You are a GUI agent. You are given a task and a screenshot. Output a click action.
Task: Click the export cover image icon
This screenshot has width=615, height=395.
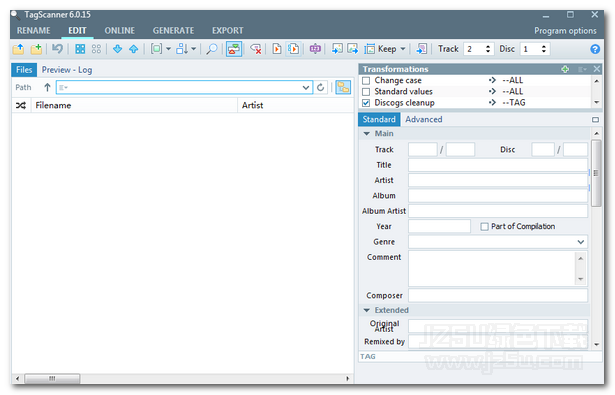coord(353,49)
